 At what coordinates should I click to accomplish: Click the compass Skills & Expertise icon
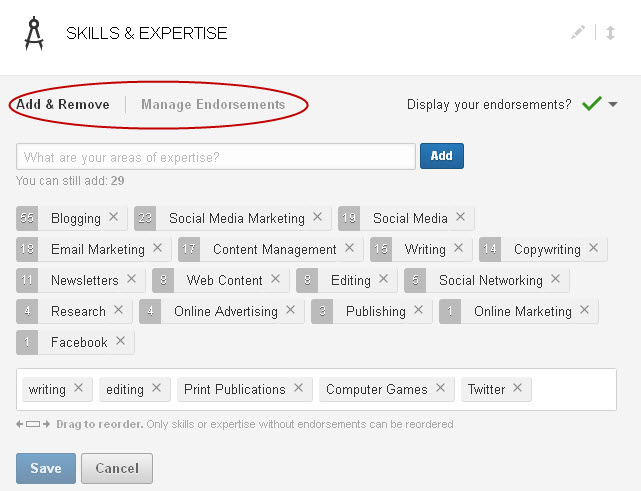[34, 33]
